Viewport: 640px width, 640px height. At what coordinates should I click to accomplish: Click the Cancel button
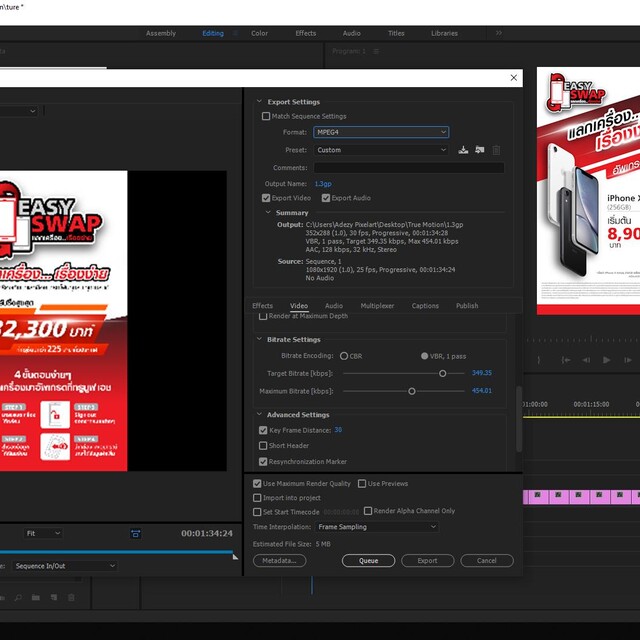pyautogui.click(x=487, y=561)
